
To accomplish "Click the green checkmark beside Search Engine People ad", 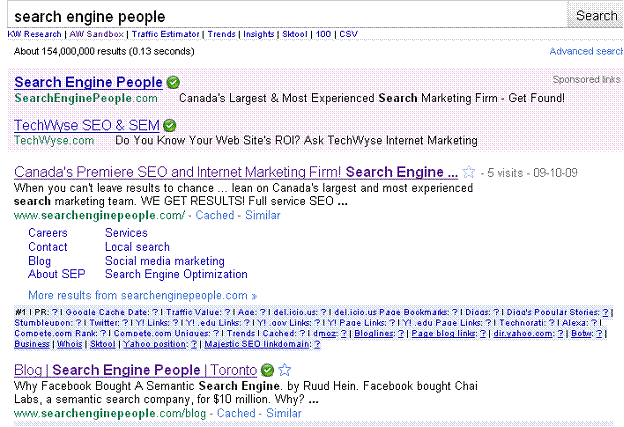I will (173, 83).
